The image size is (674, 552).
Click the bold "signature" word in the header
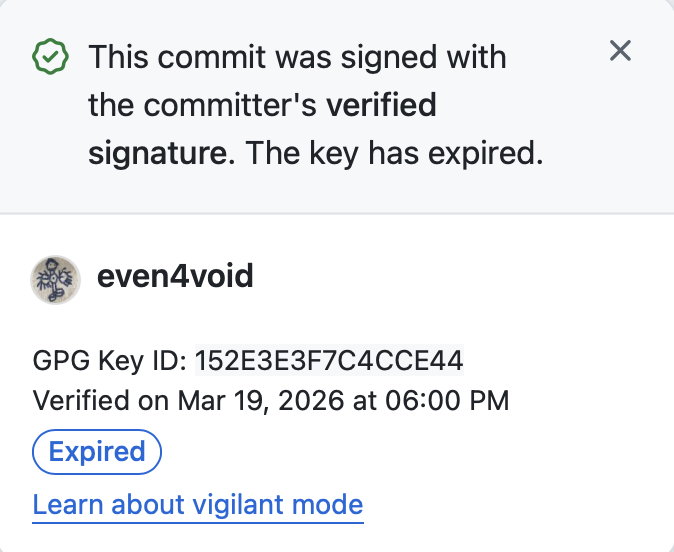click(155, 154)
